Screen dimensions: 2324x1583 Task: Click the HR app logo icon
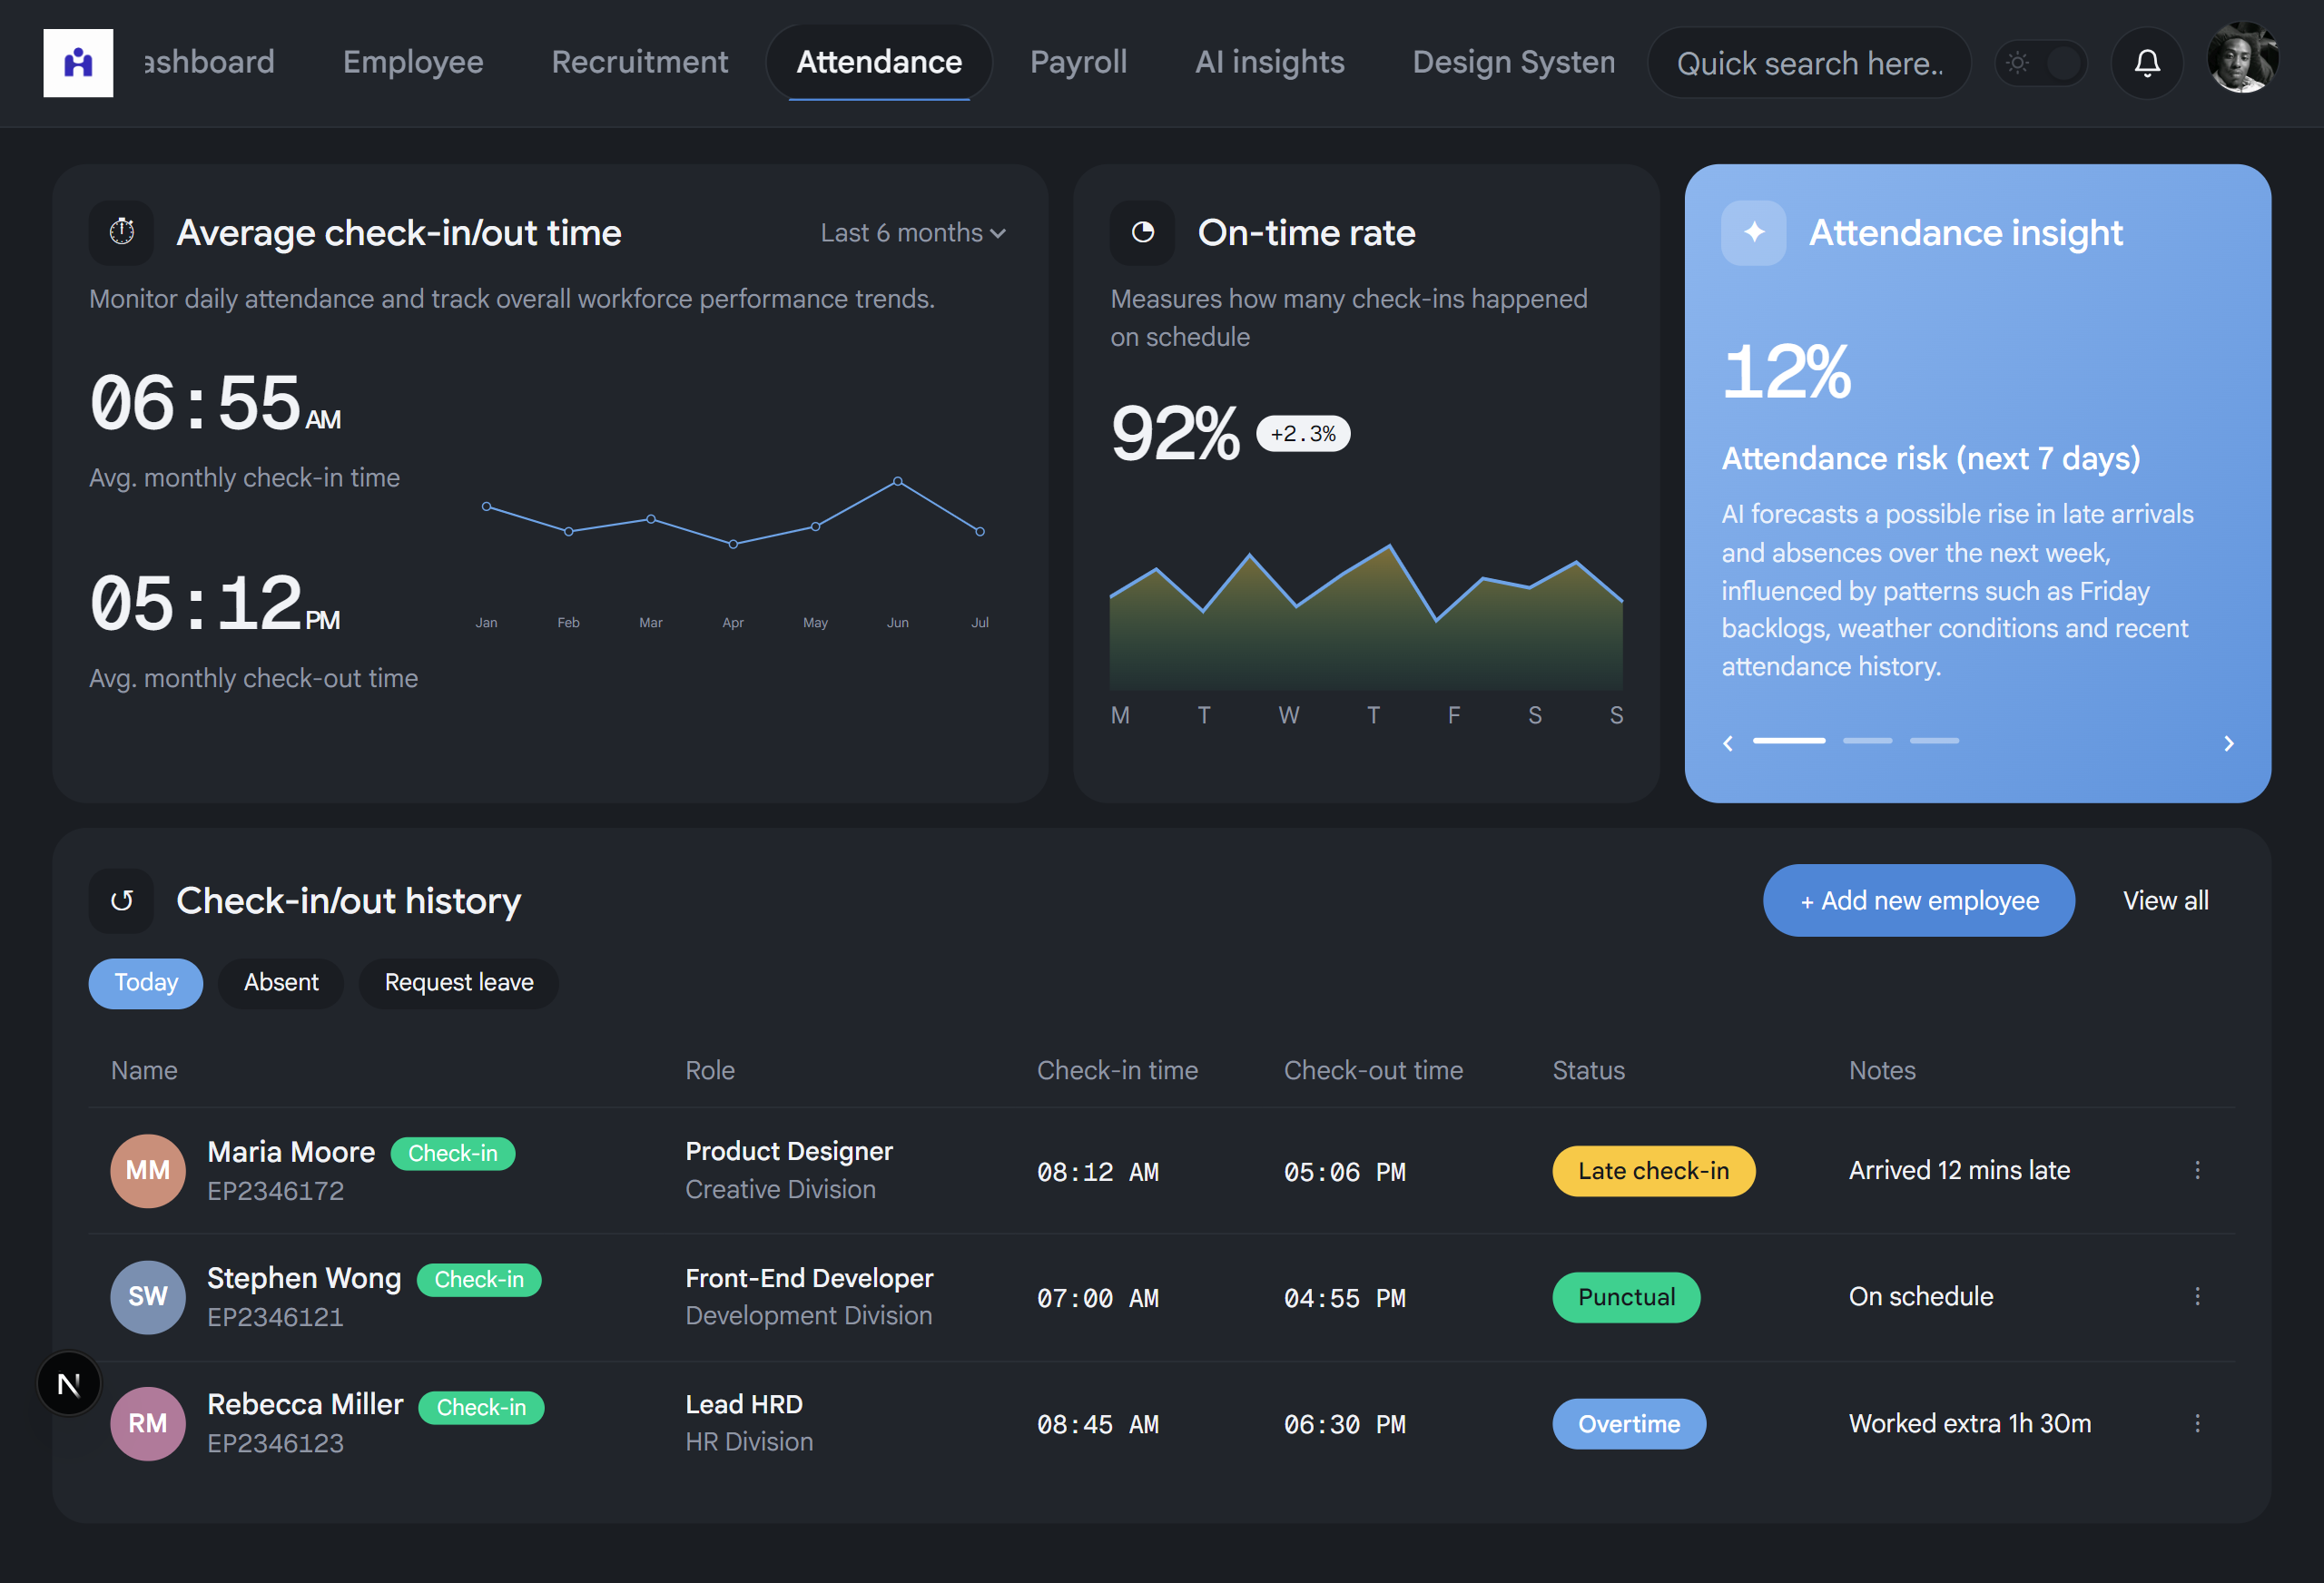(78, 63)
